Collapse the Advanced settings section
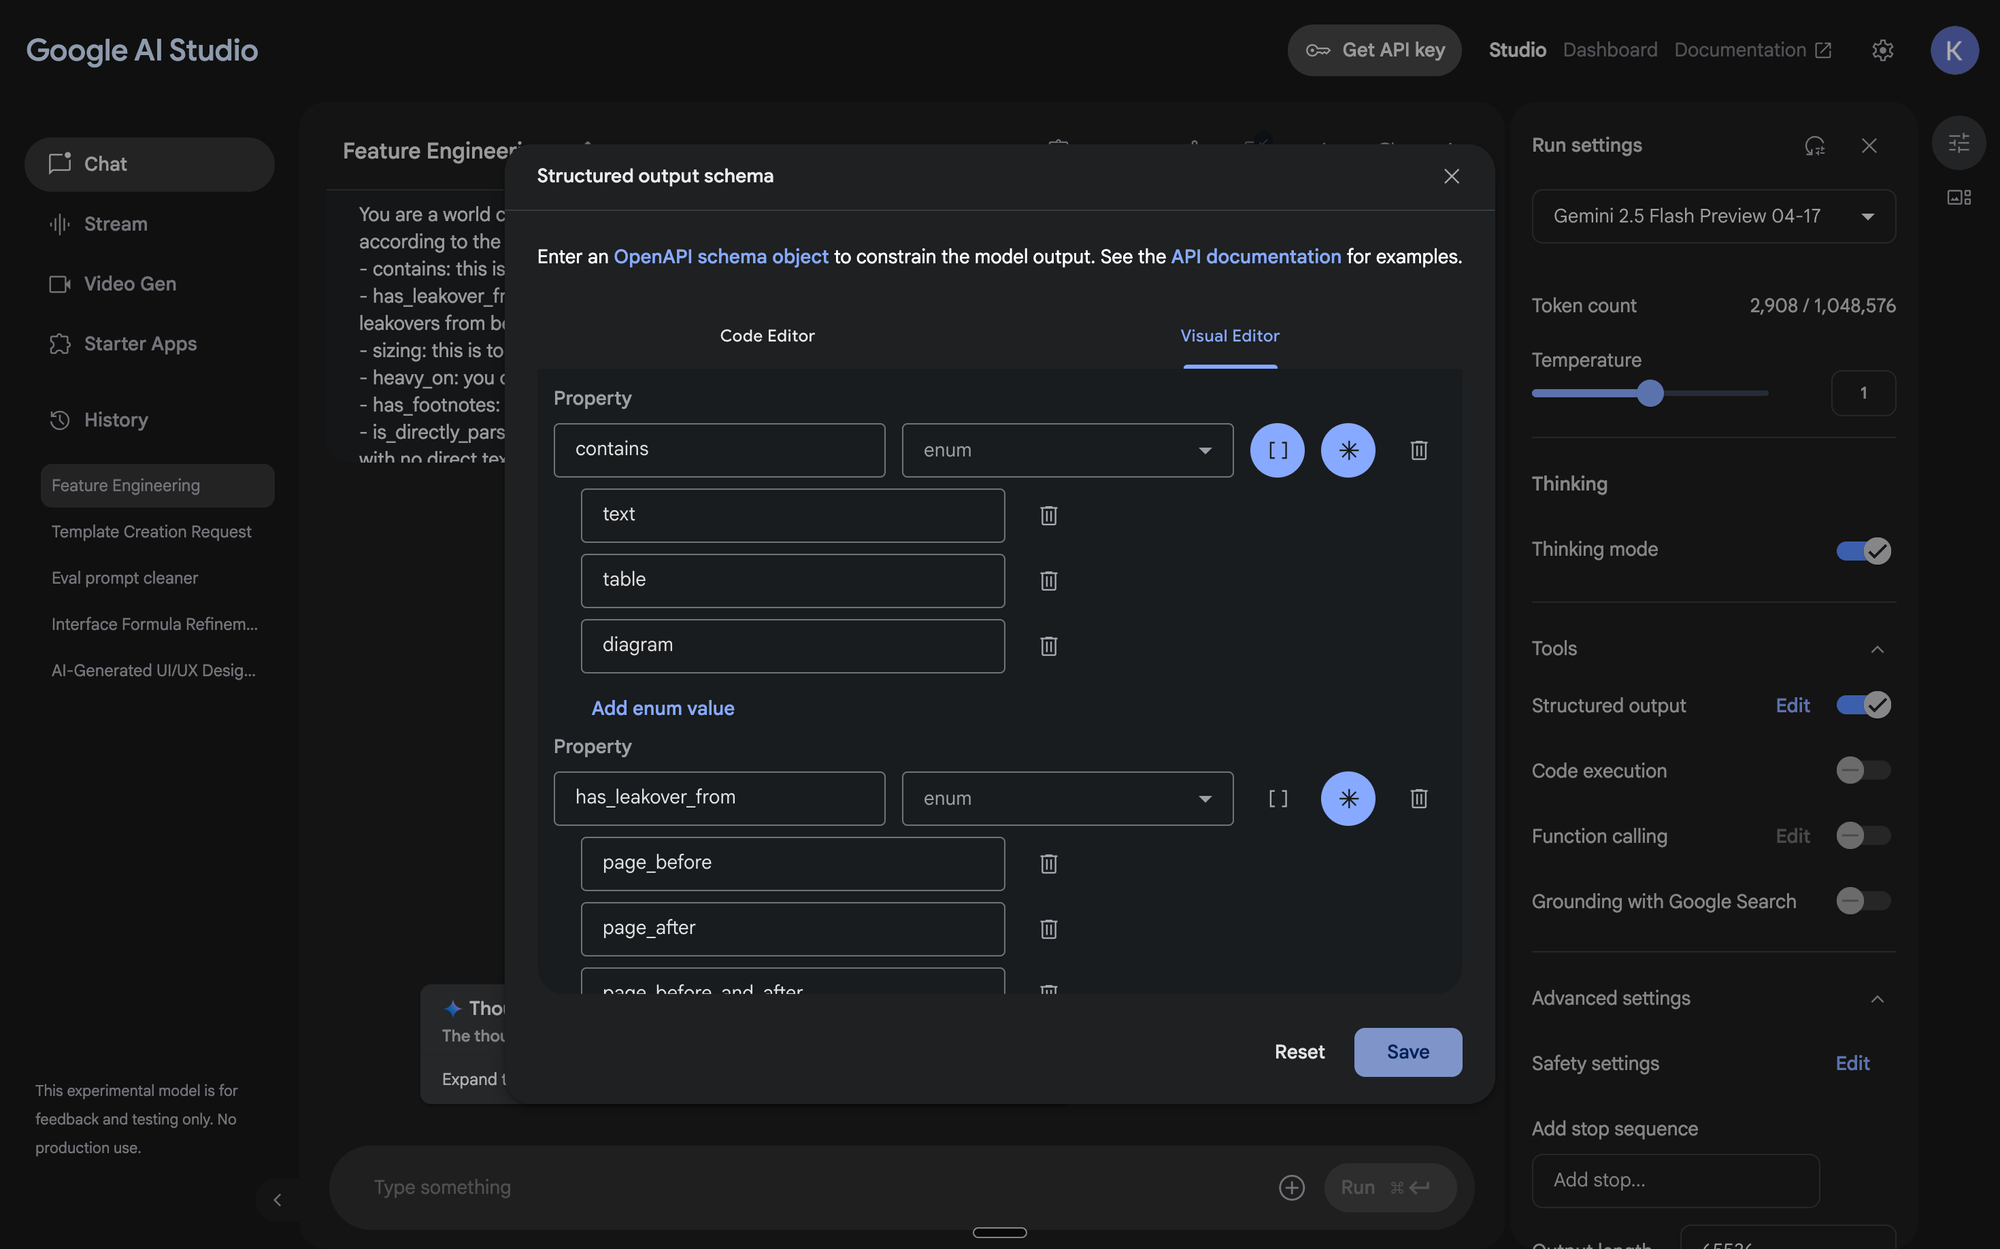The height and width of the screenshot is (1249, 2000). [x=1877, y=999]
